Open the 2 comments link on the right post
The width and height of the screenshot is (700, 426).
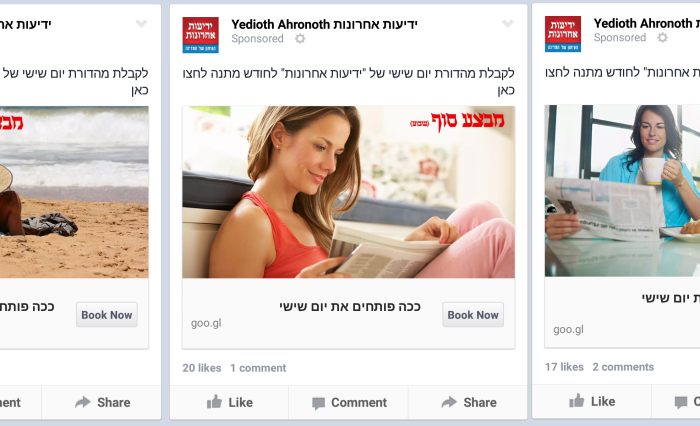point(623,367)
